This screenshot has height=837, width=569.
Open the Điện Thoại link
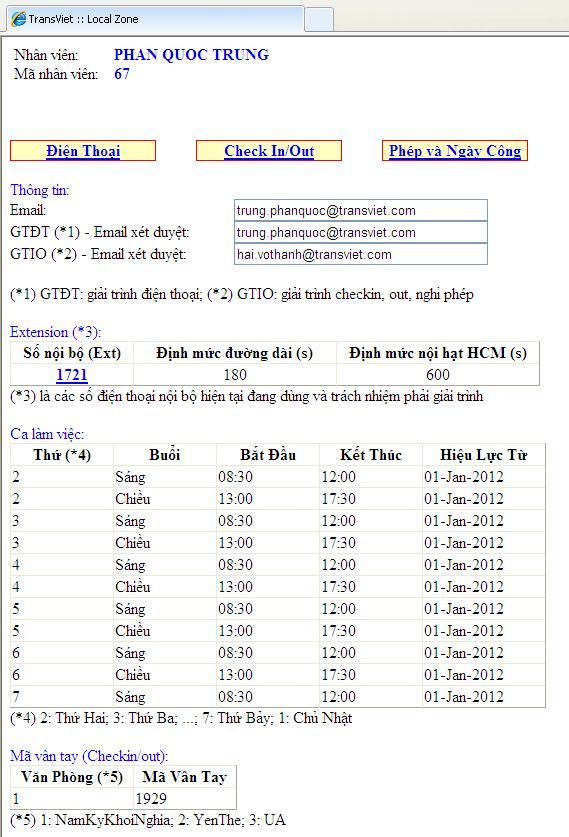pos(83,151)
